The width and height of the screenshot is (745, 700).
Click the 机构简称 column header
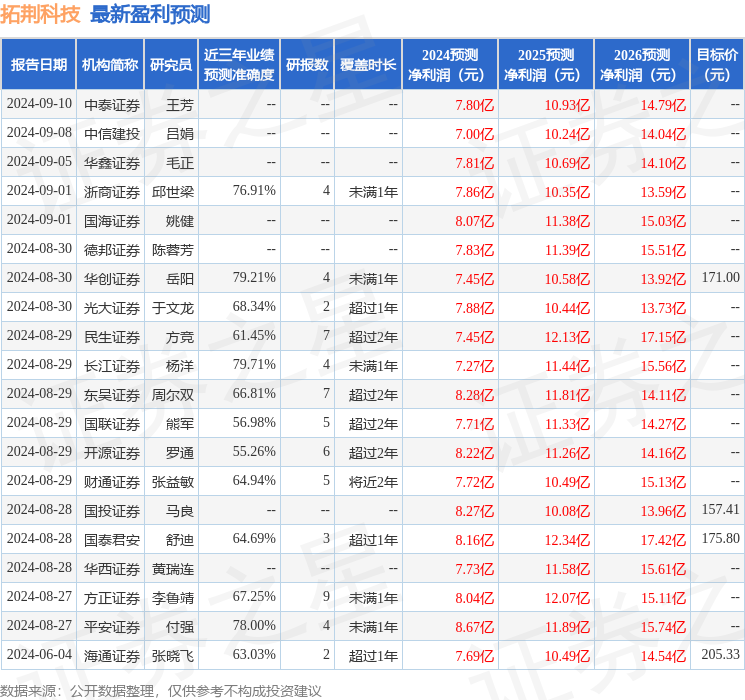110,65
